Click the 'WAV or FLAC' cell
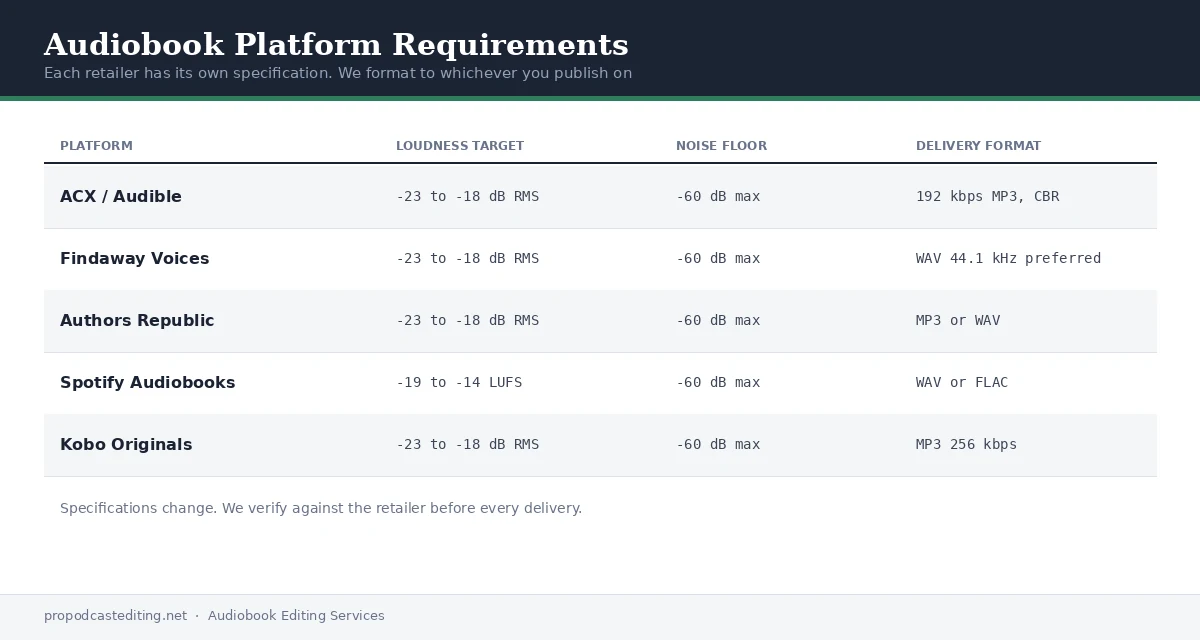 (962, 383)
